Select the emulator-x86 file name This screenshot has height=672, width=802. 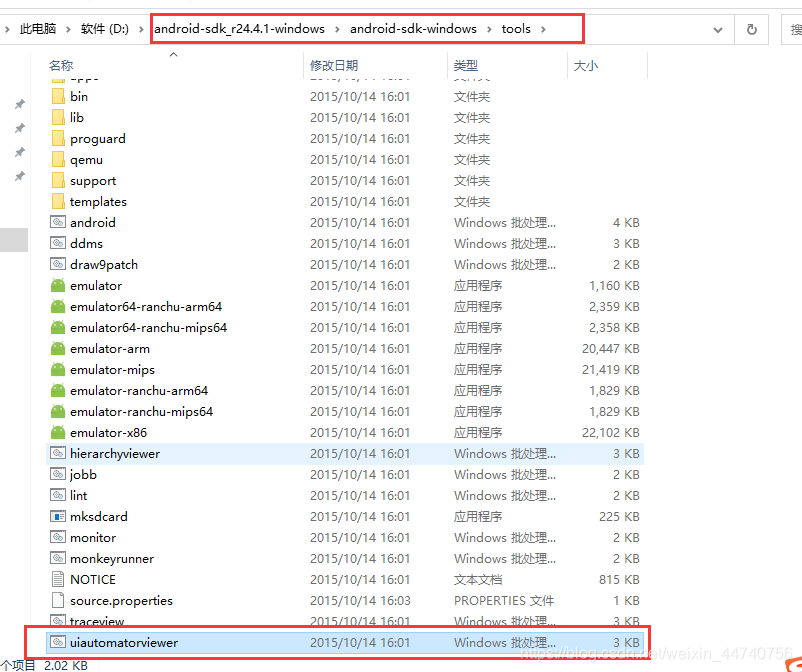[108, 433]
